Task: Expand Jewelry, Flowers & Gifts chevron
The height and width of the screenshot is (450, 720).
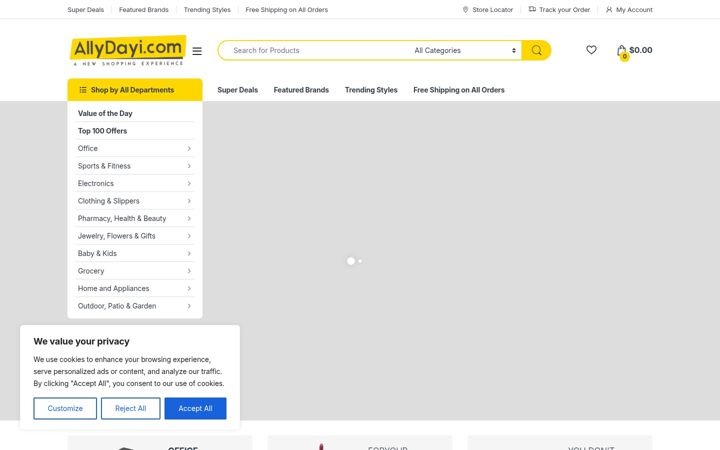Action: pyautogui.click(x=189, y=236)
